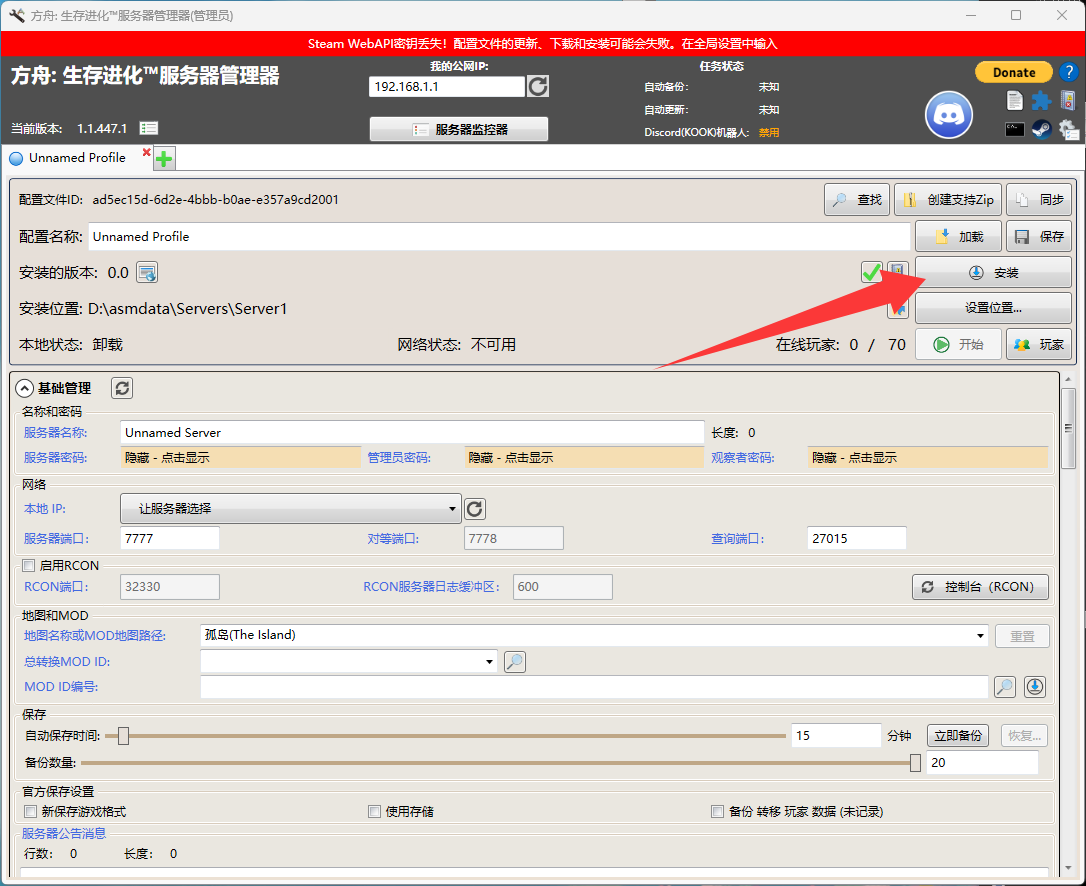Refresh the public IP address
The height and width of the screenshot is (886, 1086).
click(538, 87)
